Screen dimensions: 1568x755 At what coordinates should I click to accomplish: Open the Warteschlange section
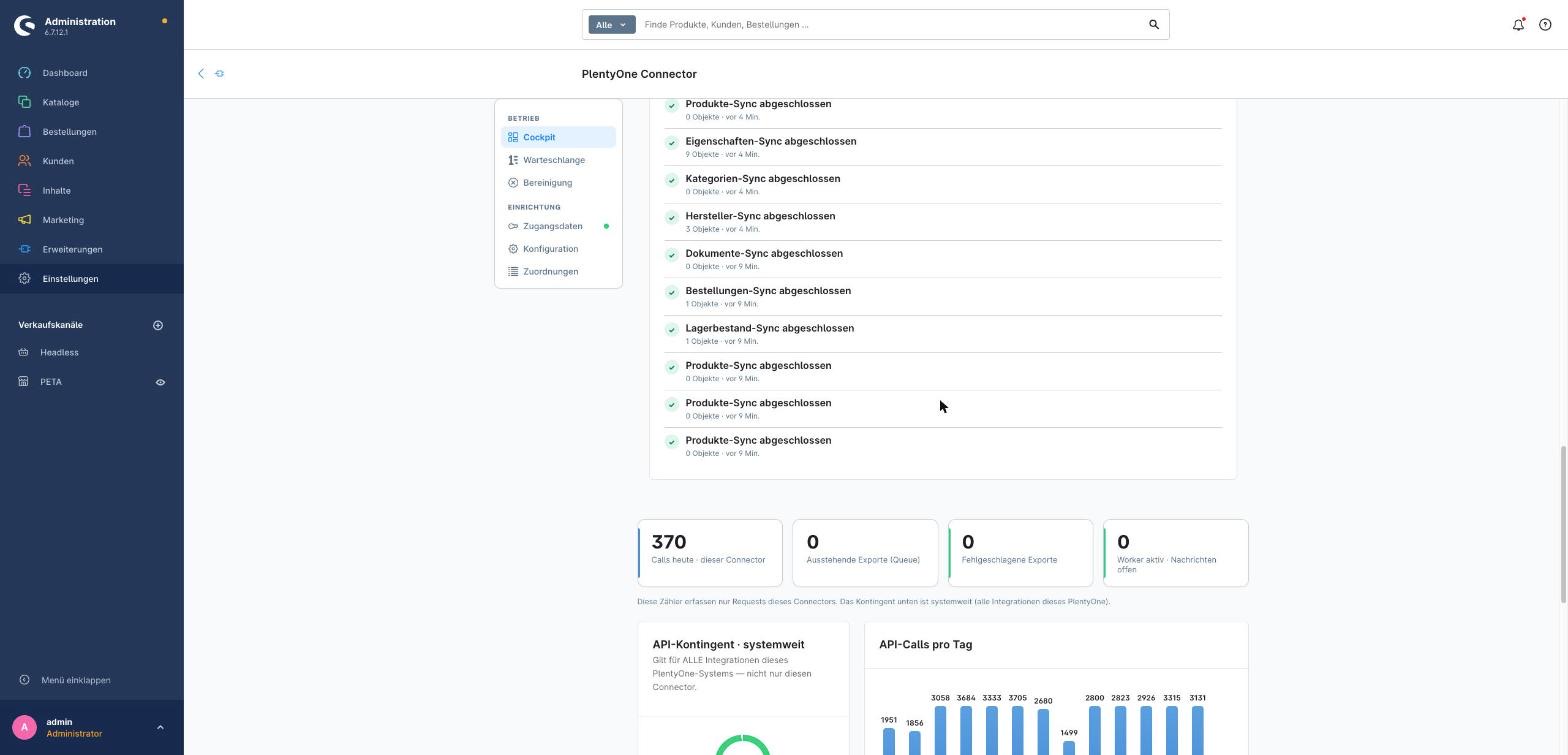coord(558,160)
